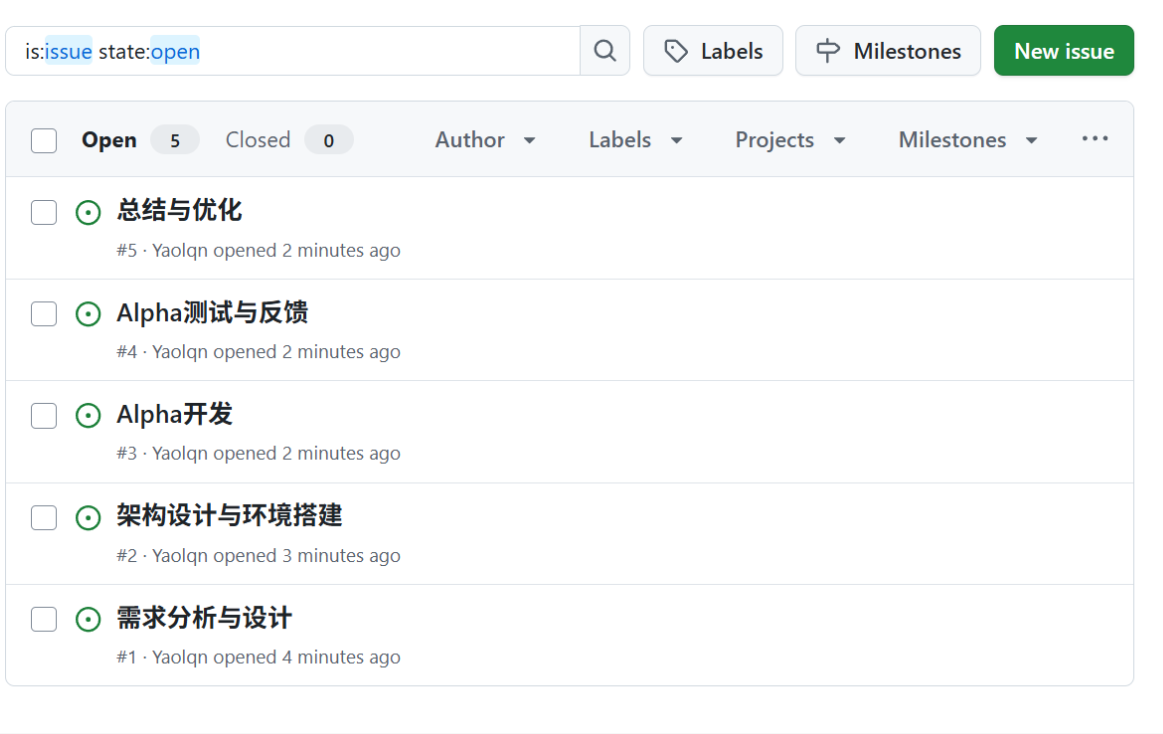Open issue titled Alpha测试与反馈
Image resolution: width=1163 pixels, height=734 pixels.
(212, 313)
